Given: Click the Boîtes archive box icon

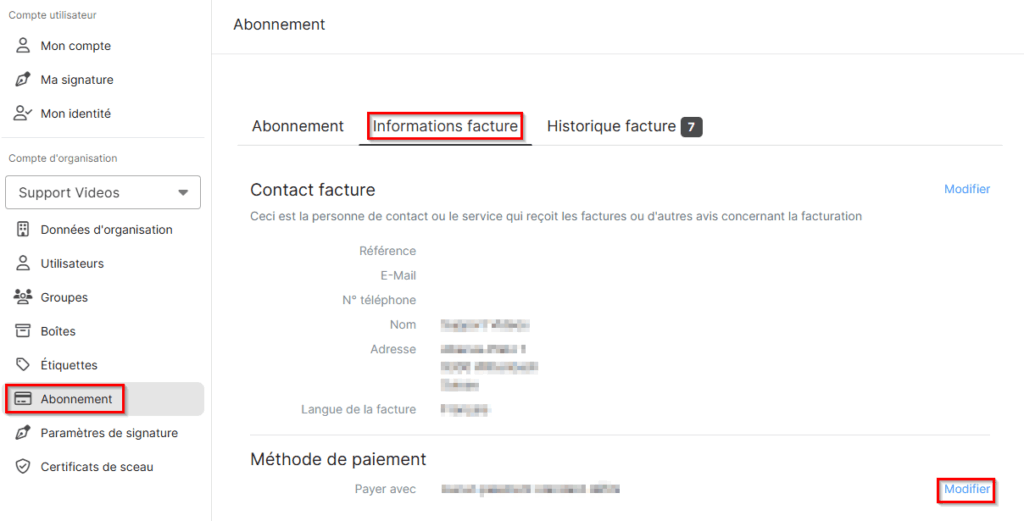Looking at the screenshot, I should click(x=23, y=331).
